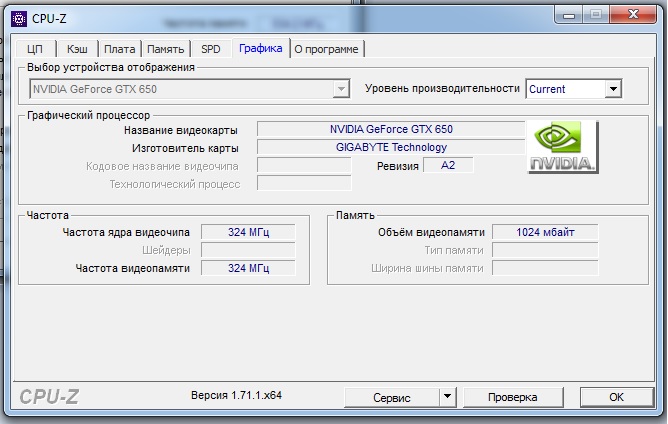
Task: Switch to the ЦП tab
Action: pos(35,49)
